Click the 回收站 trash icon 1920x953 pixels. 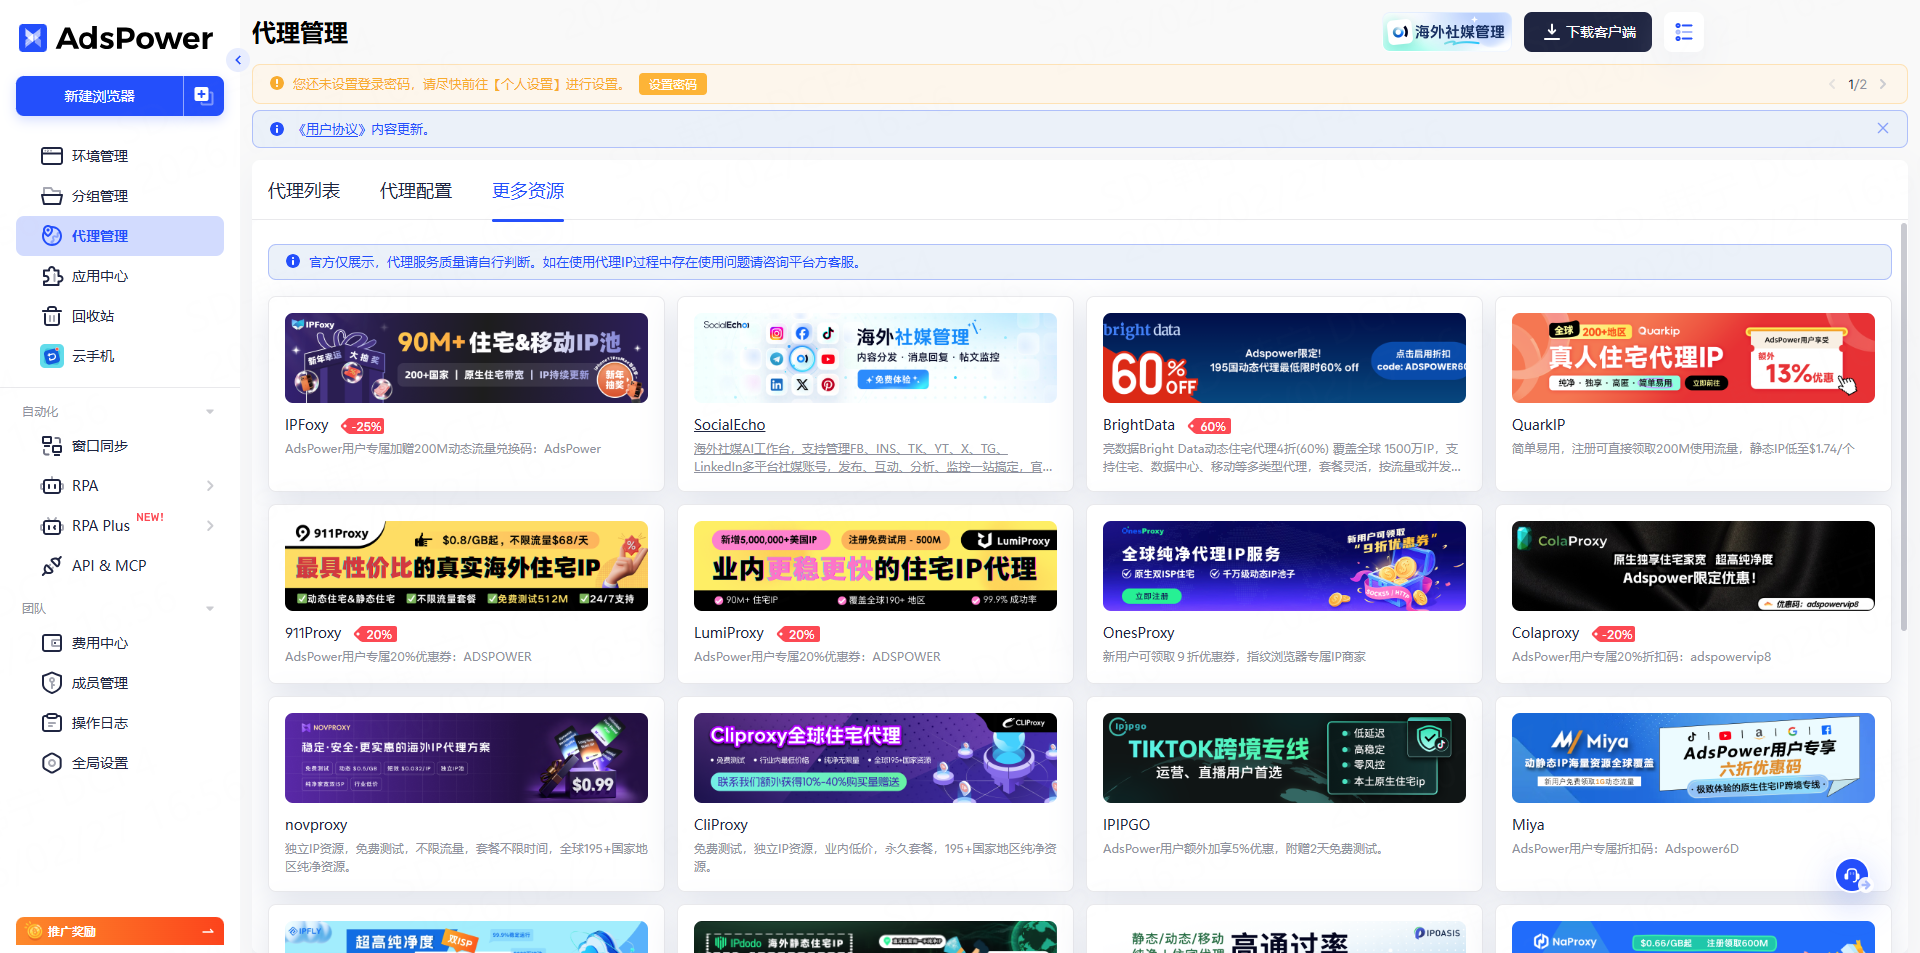click(x=52, y=316)
